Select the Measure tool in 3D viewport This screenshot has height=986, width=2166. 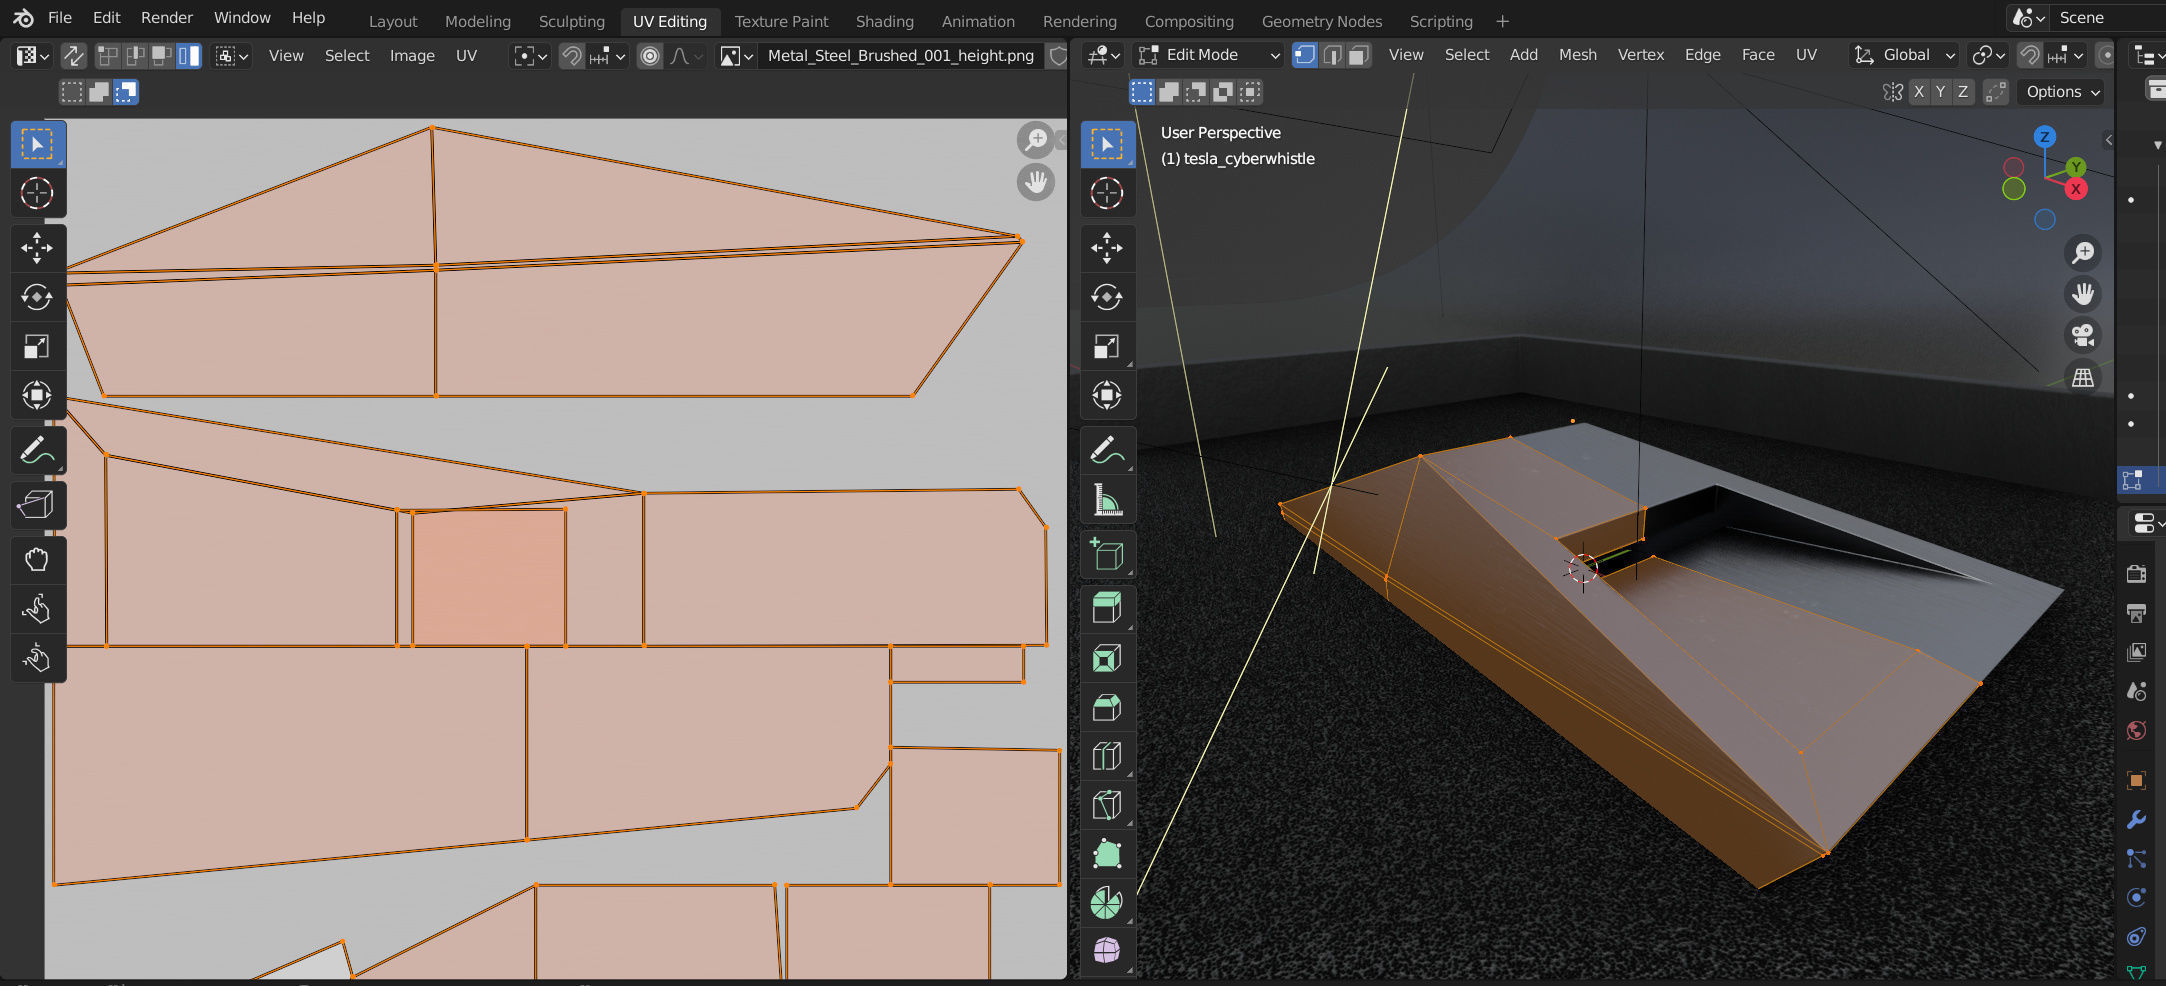point(1107,501)
